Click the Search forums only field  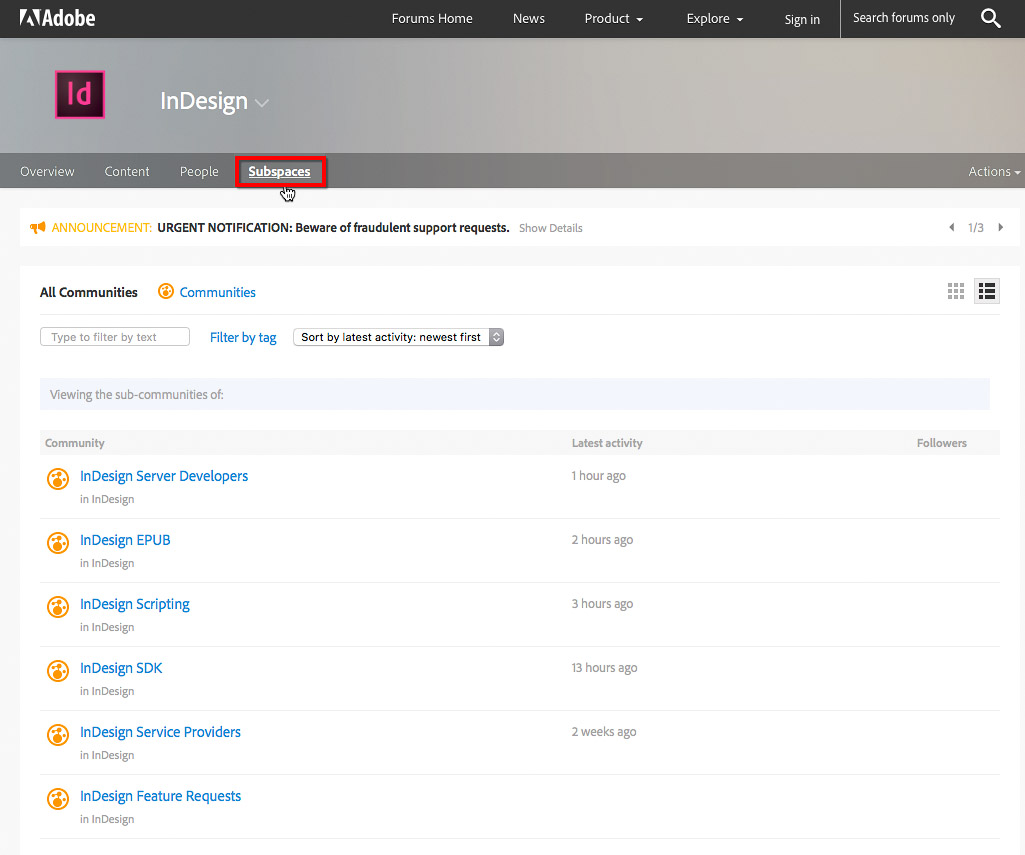click(904, 18)
